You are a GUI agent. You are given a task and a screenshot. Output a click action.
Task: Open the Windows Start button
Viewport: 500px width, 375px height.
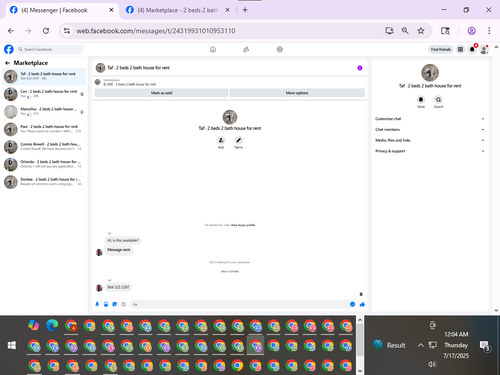(x=12, y=345)
